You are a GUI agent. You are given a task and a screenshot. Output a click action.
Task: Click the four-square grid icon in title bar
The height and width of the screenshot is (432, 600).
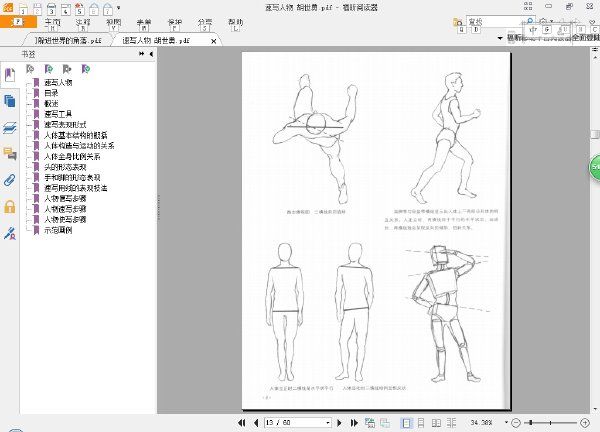(x=528, y=6)
